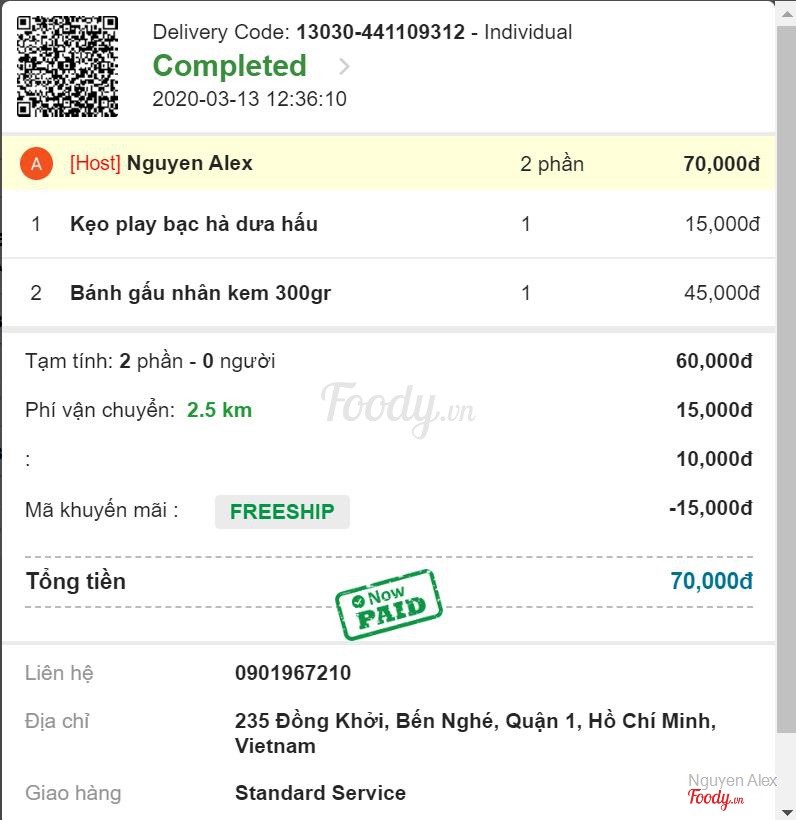The width and height of the screenshot is (796, 820).
Task: Select the FREESHIP promo code tag
Action: (282, 511)
